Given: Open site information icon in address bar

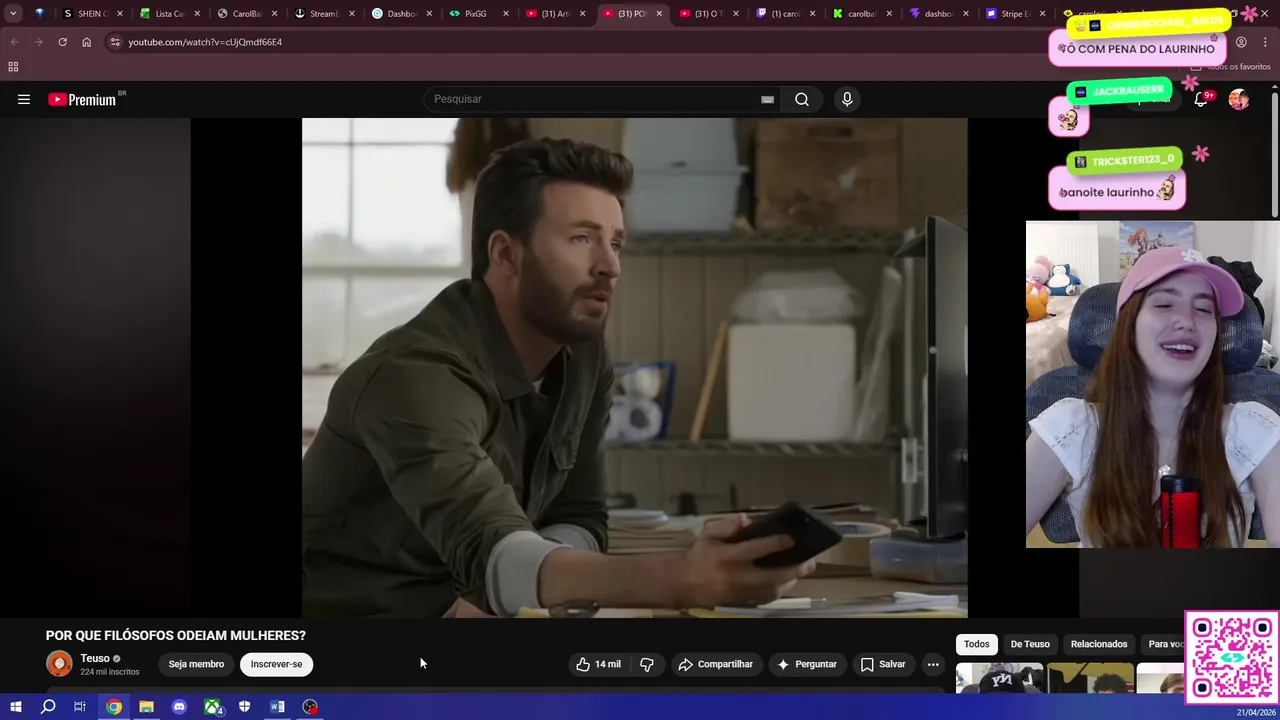Looking at the screenshot, I should click(x=115, y=42).
